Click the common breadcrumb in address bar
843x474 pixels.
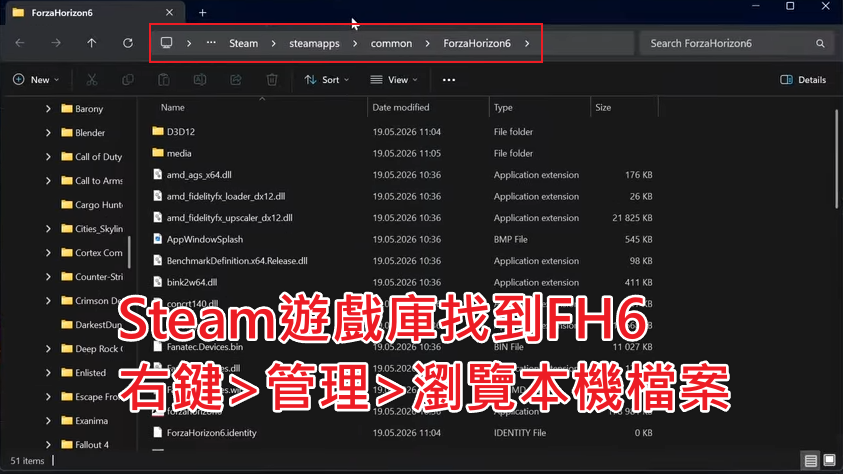click(391, 44)
